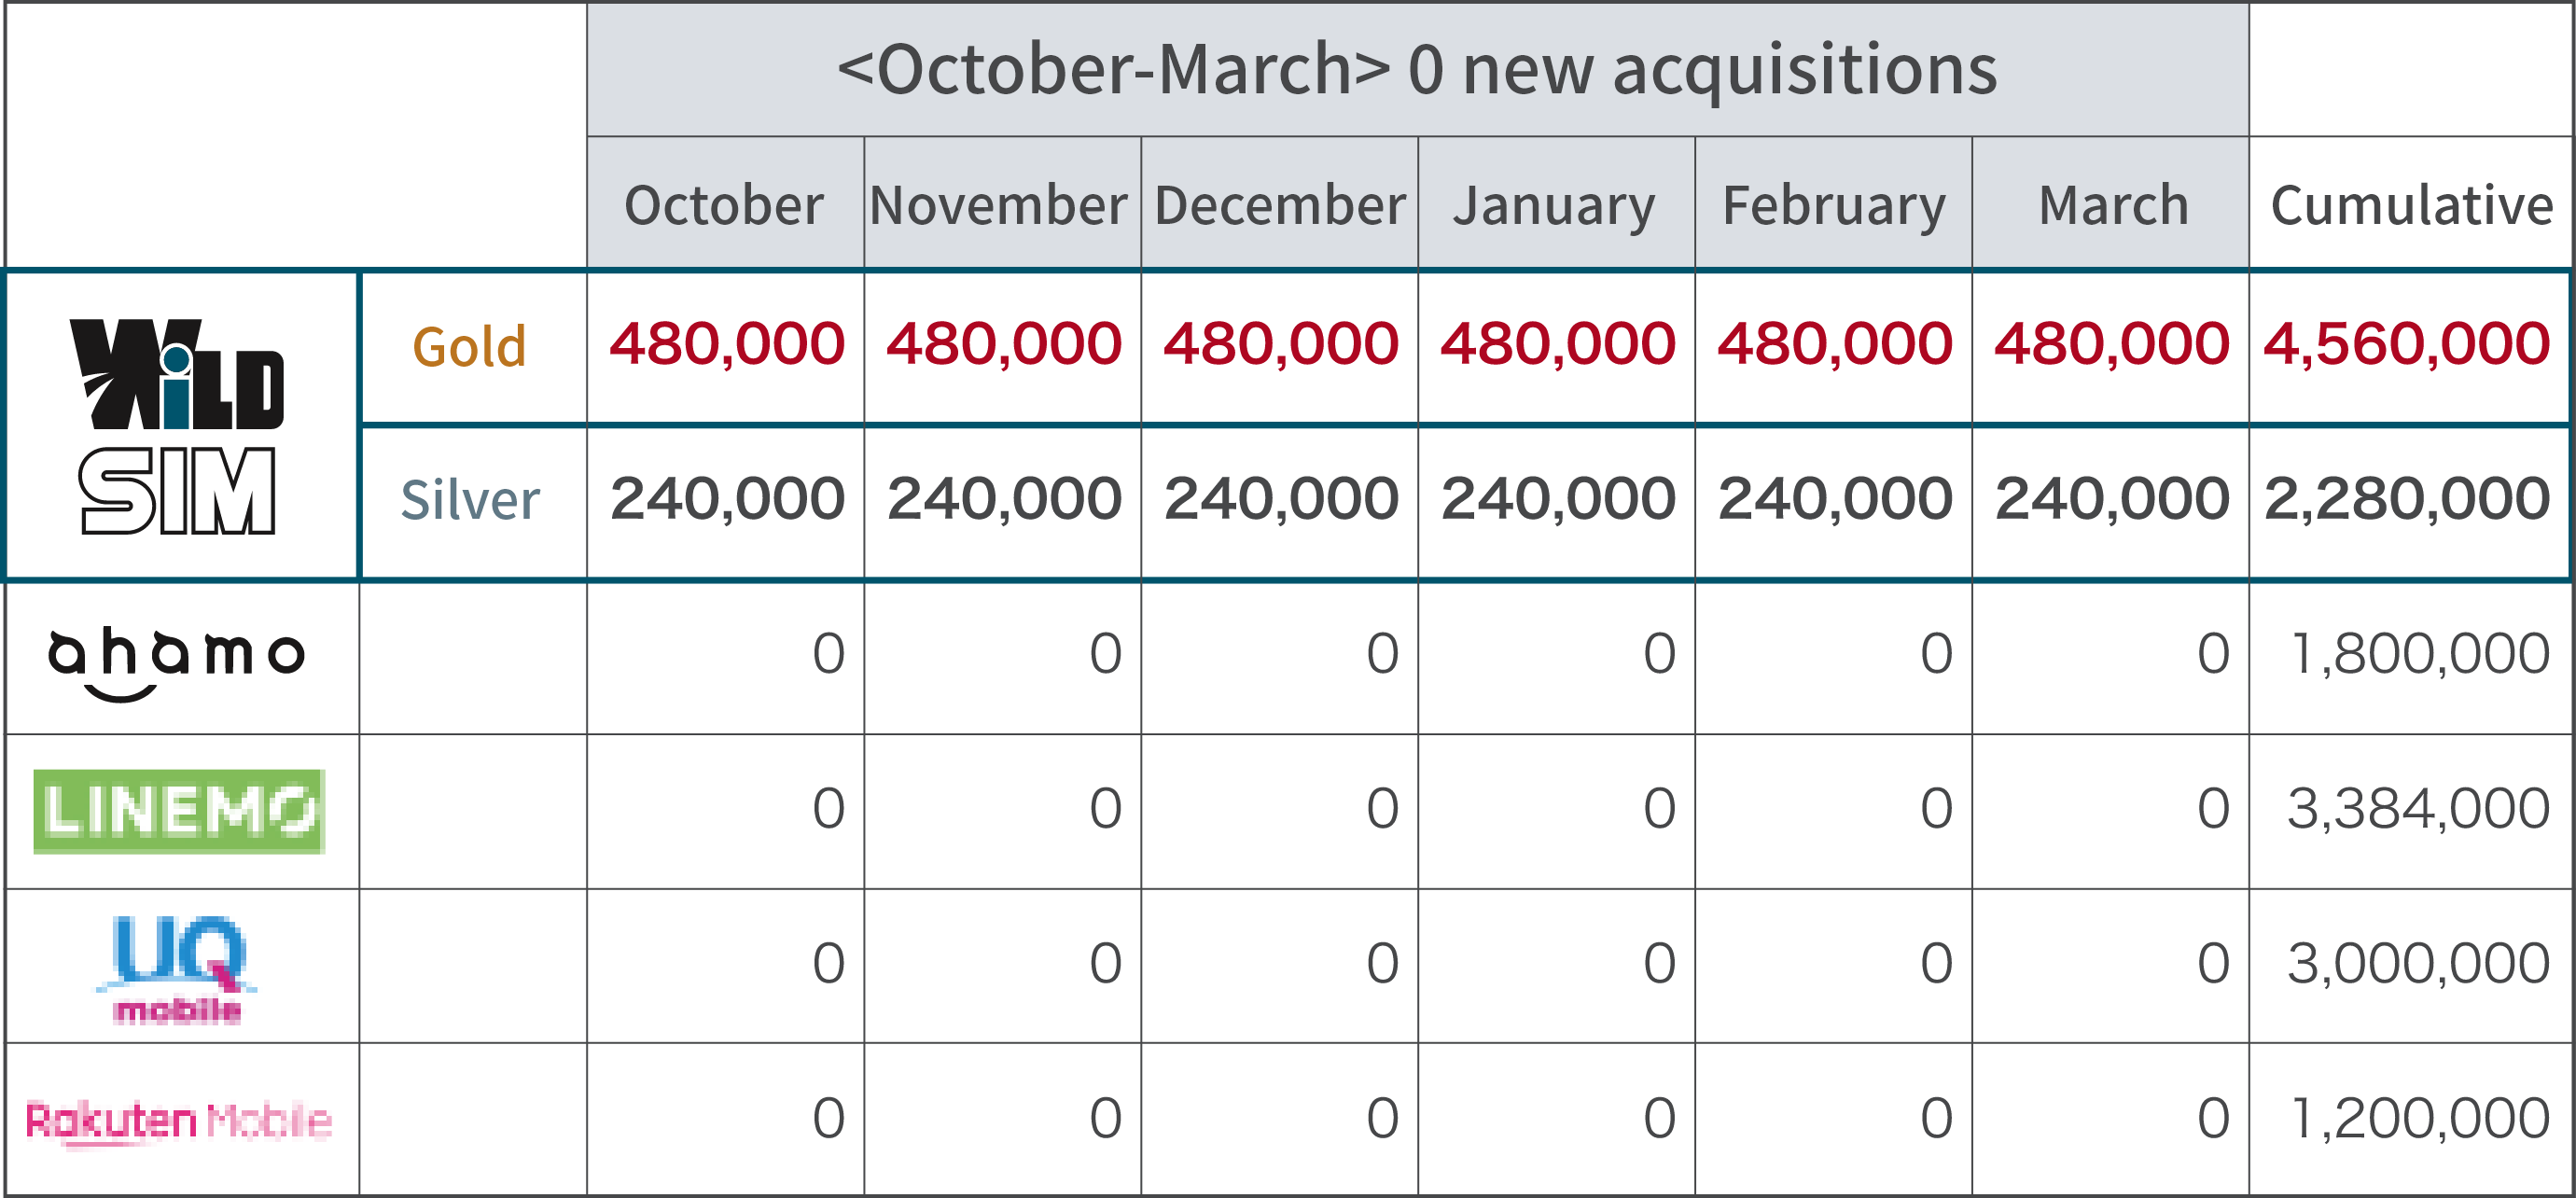Click the October-March new acquisitions title
The height and width of the screenshot is (1198, 2576).
point(1417,70)
